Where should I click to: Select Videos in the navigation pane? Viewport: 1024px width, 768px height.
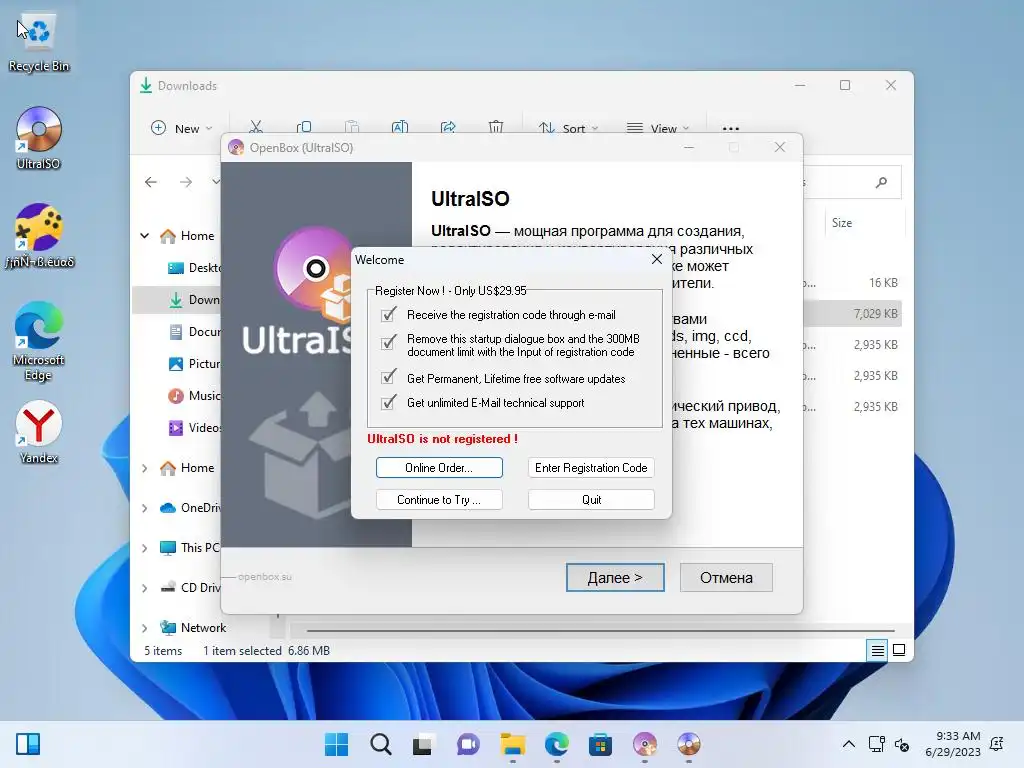(x=195, y=428)
